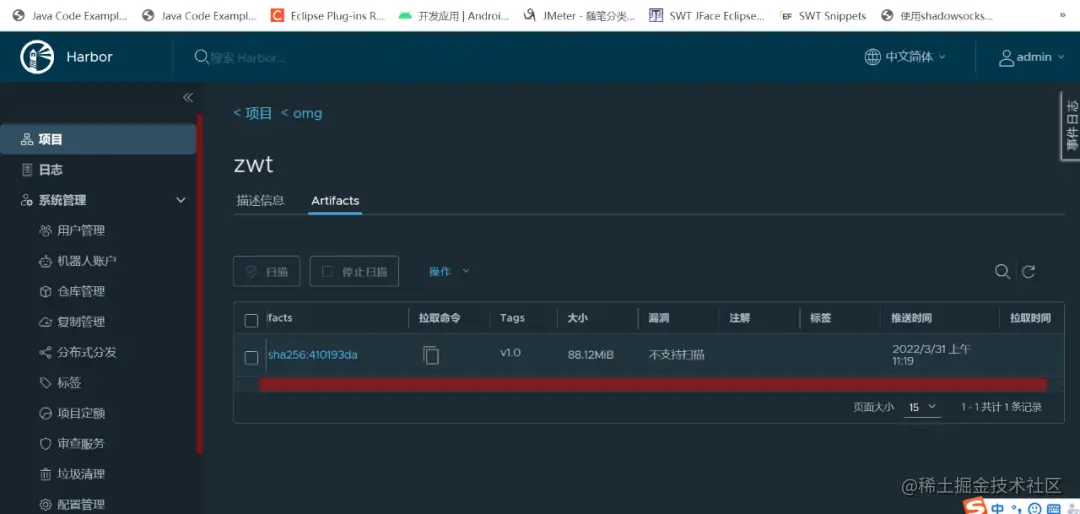Open the JMeter bookmark
This screenshot has height=514, width=1080.
tap(579, 15)
